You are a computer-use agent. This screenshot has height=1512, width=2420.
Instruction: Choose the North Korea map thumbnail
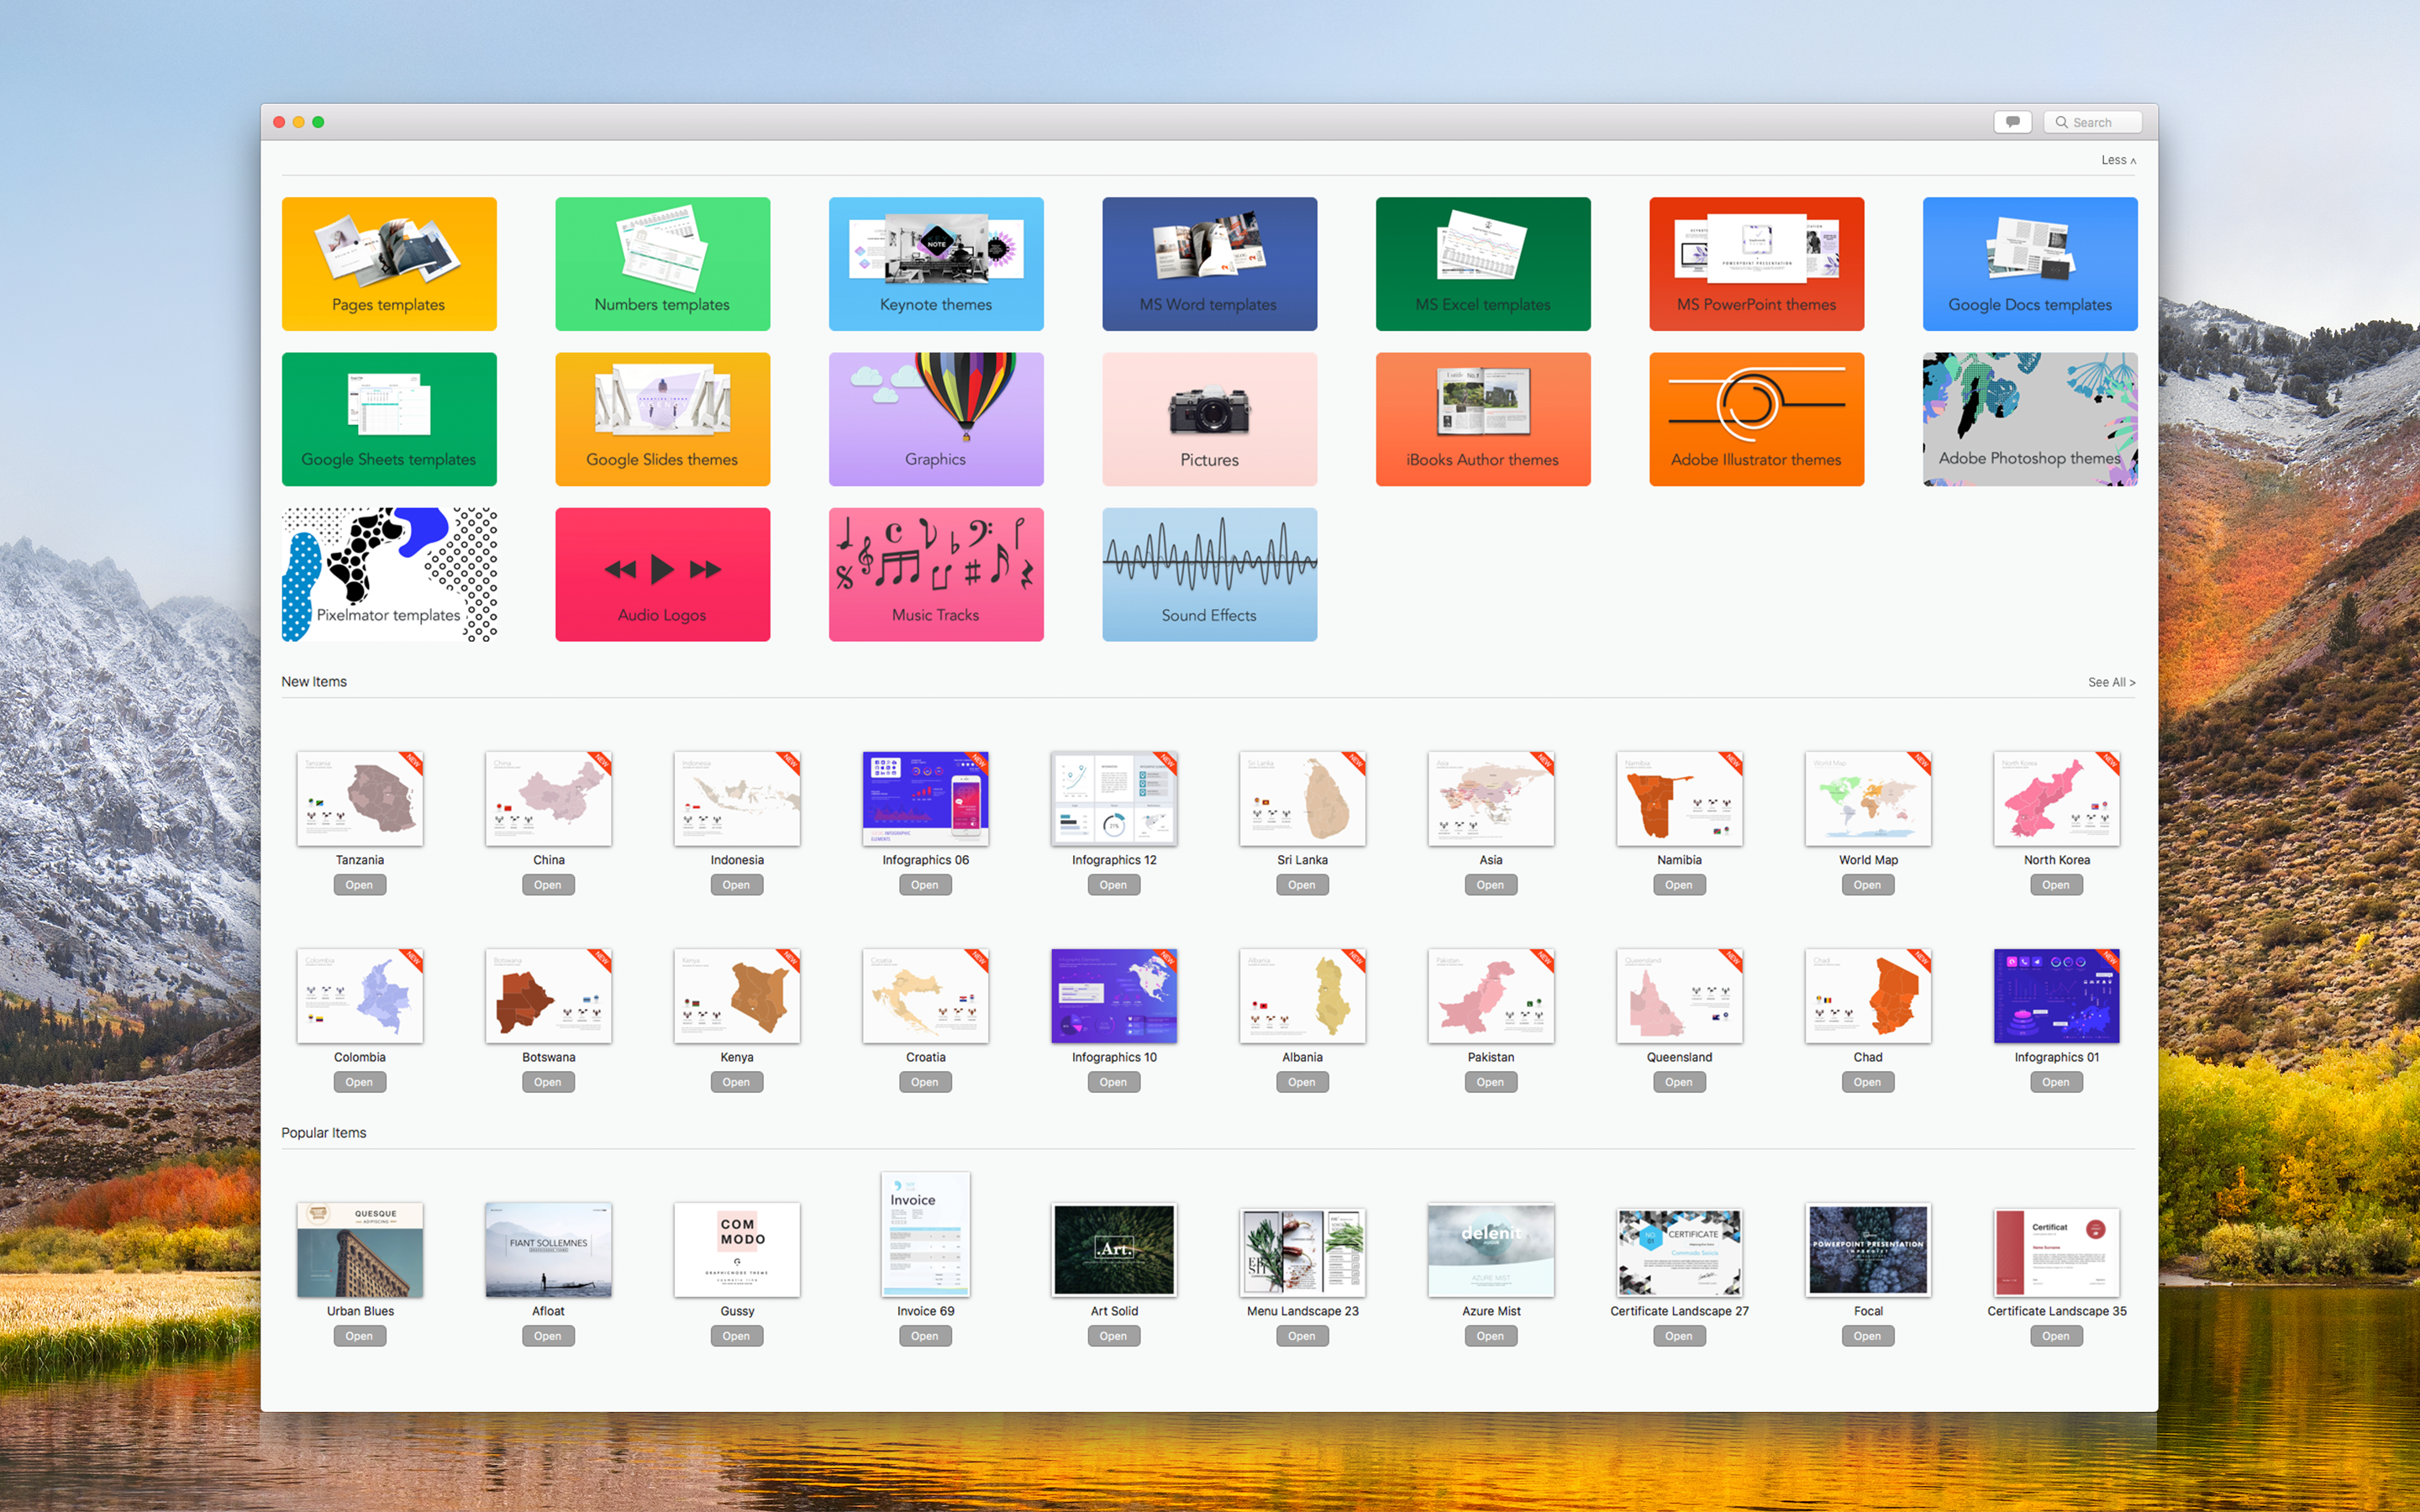point(2055,799)
